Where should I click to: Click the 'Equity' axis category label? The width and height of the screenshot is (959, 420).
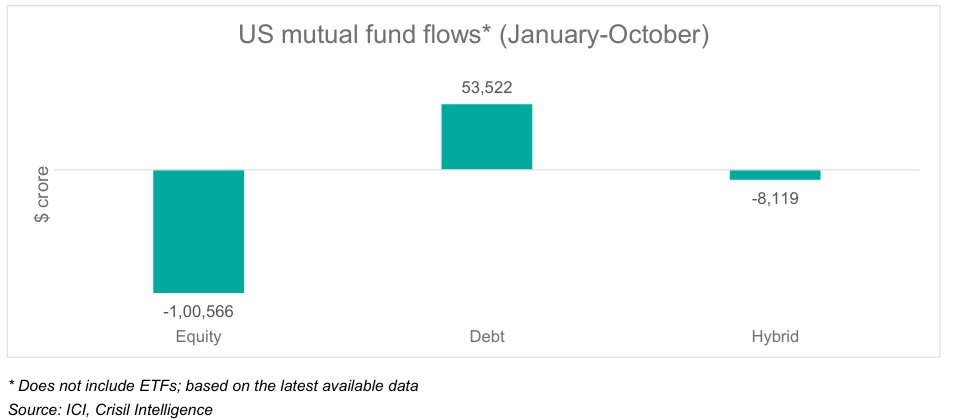click(198, 337)
